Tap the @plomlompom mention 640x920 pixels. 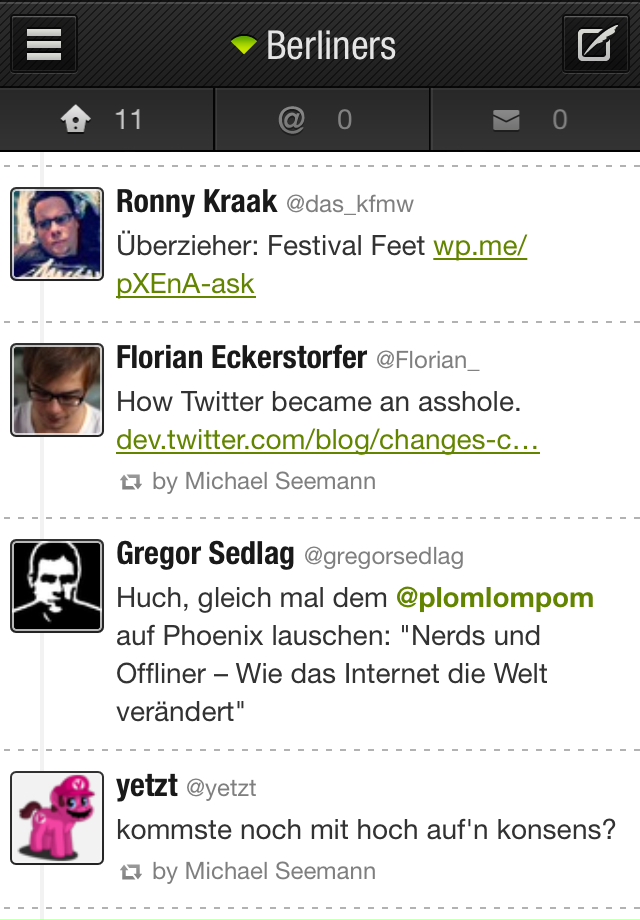tap(495, 598)
